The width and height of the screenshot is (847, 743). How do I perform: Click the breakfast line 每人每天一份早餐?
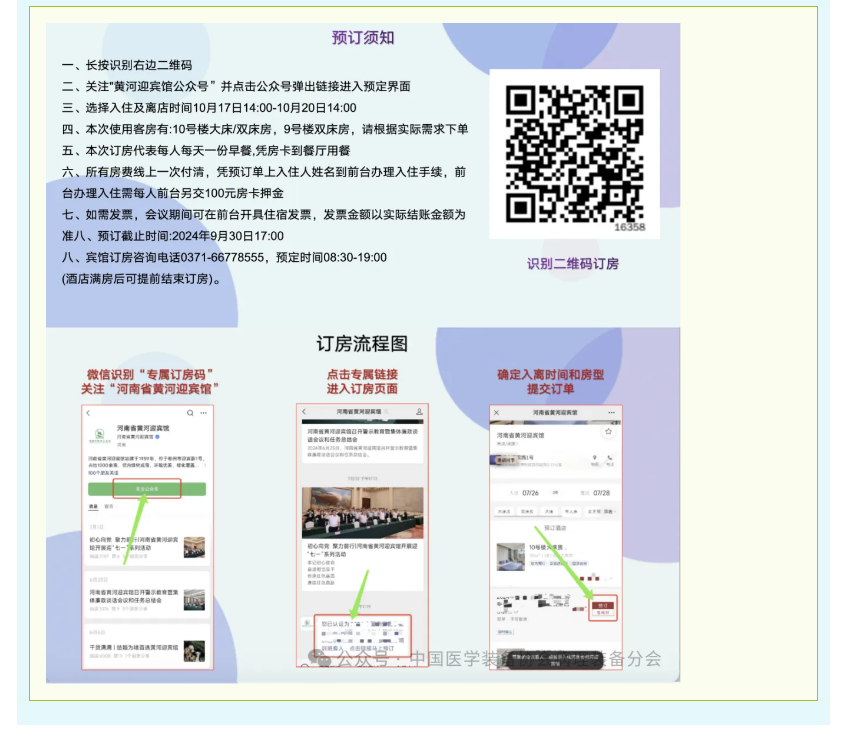tap(206, 151)
